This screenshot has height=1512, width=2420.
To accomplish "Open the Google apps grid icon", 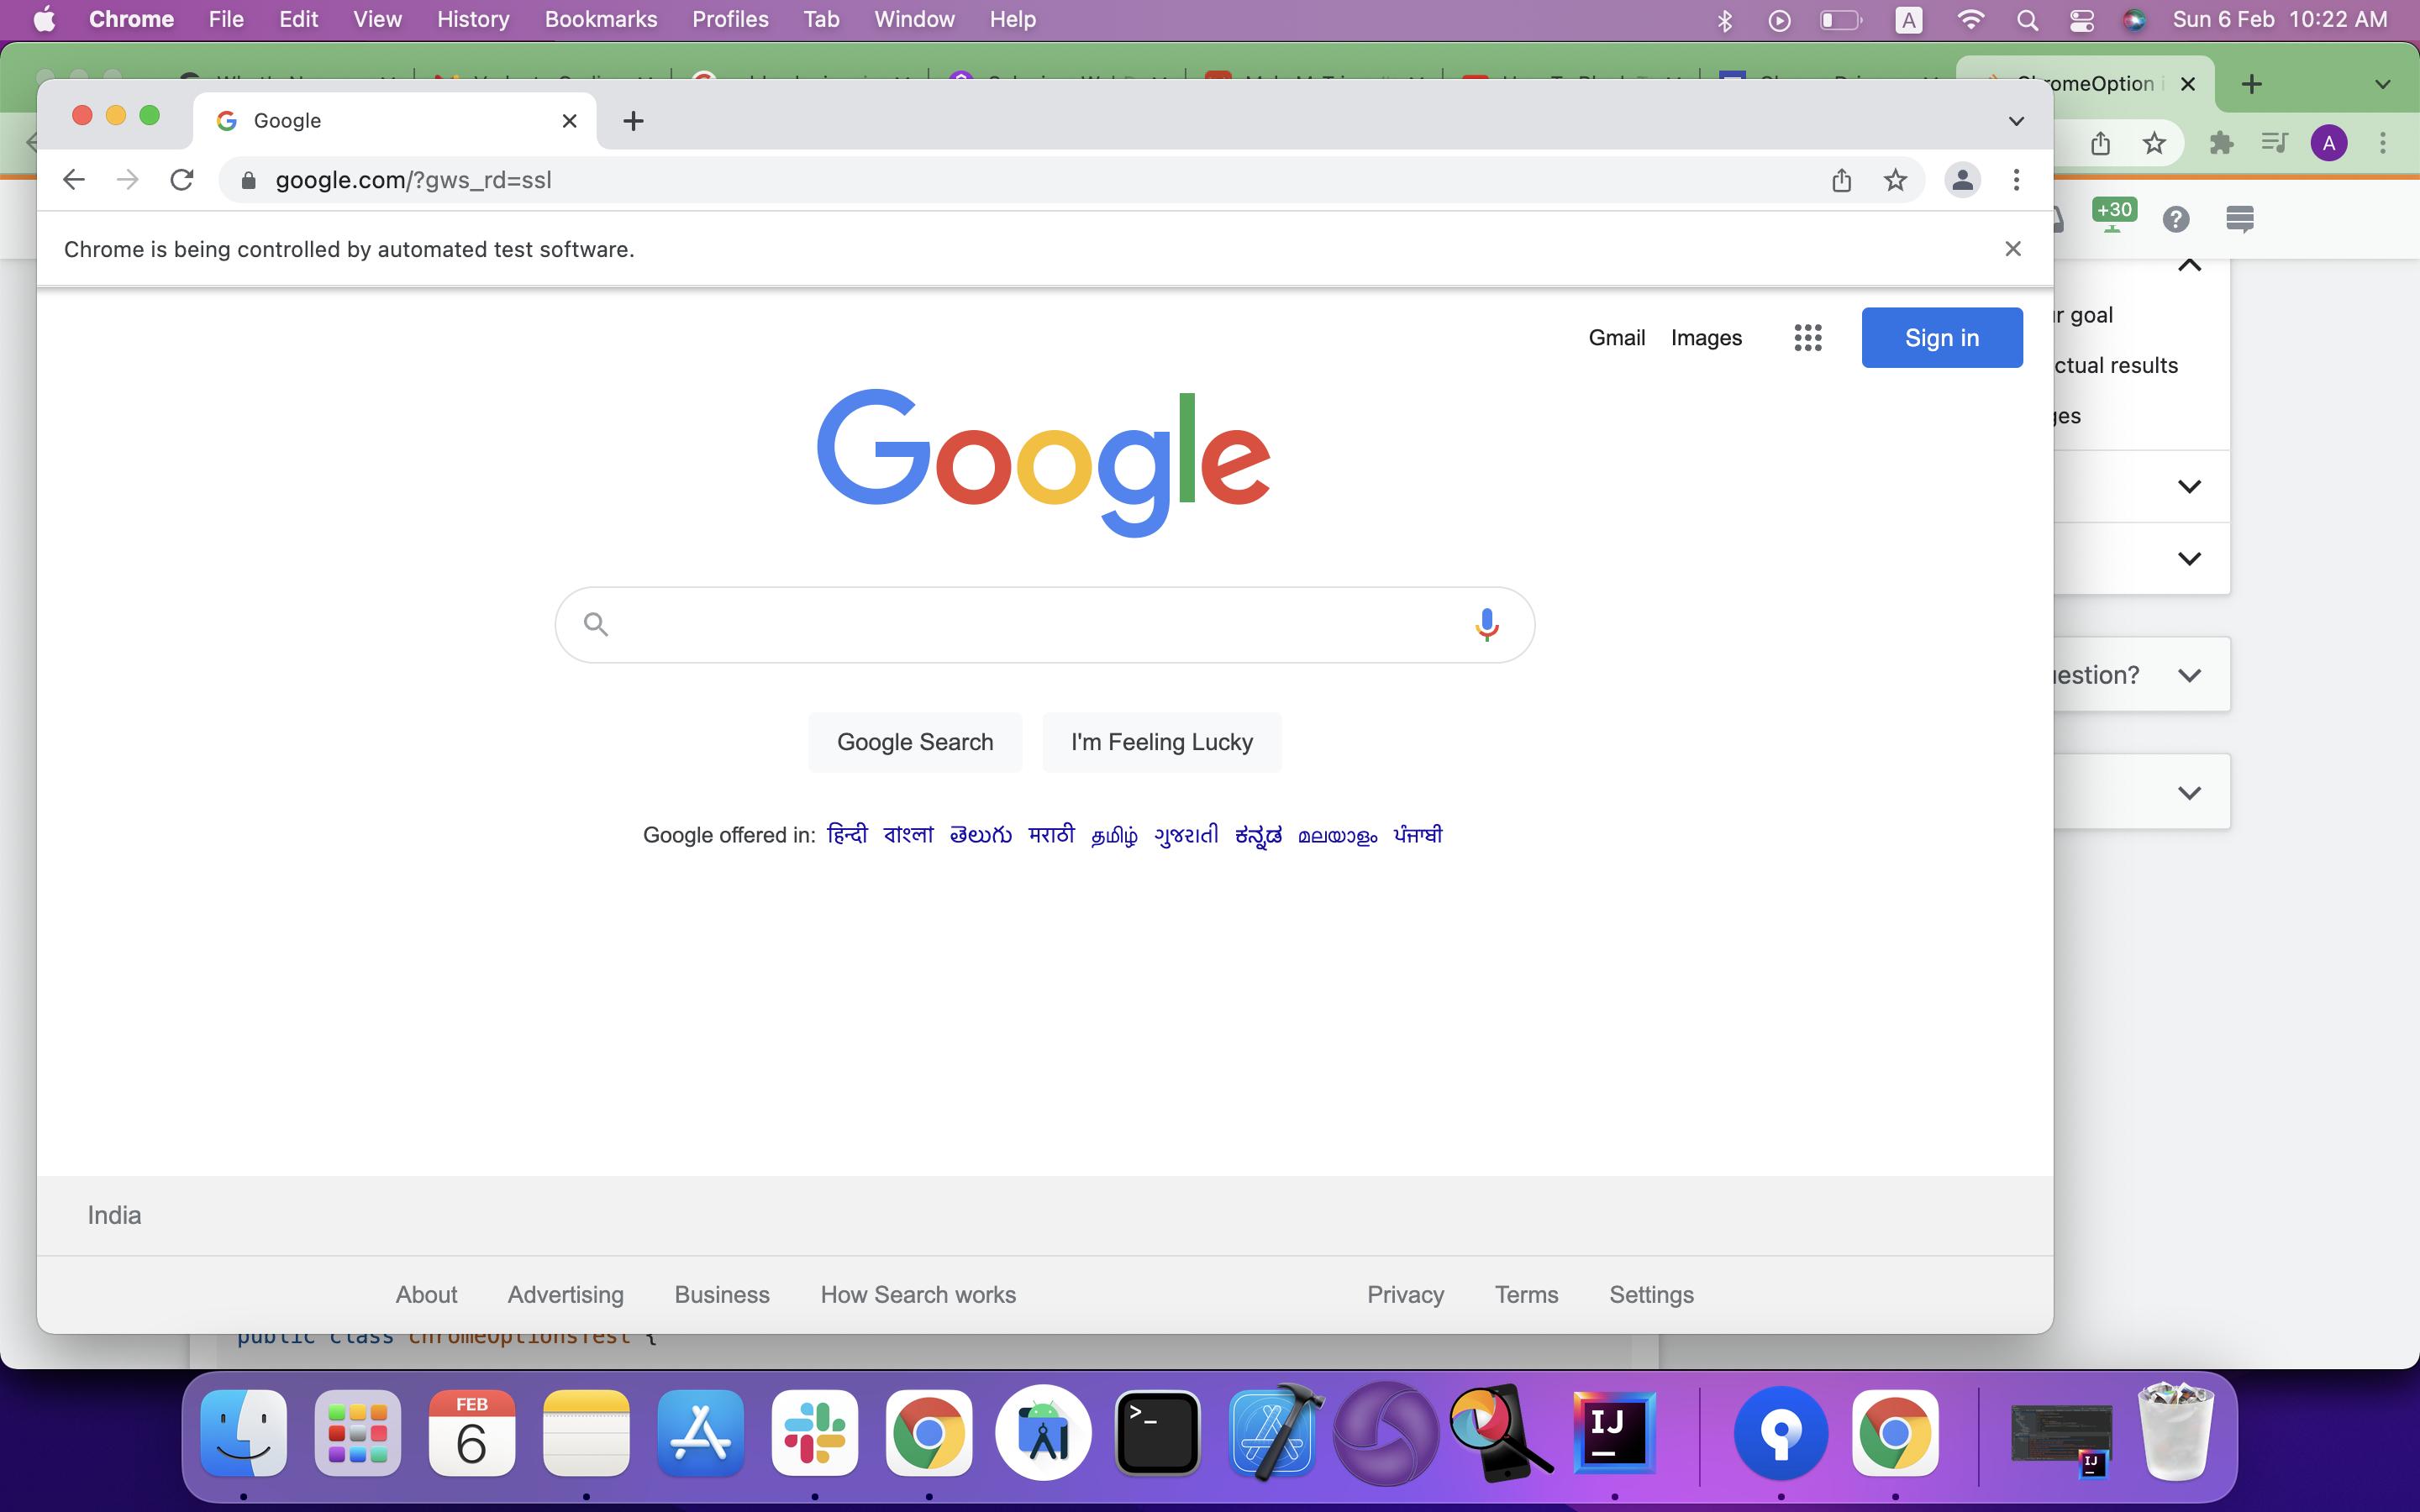I will point(1807,338).
